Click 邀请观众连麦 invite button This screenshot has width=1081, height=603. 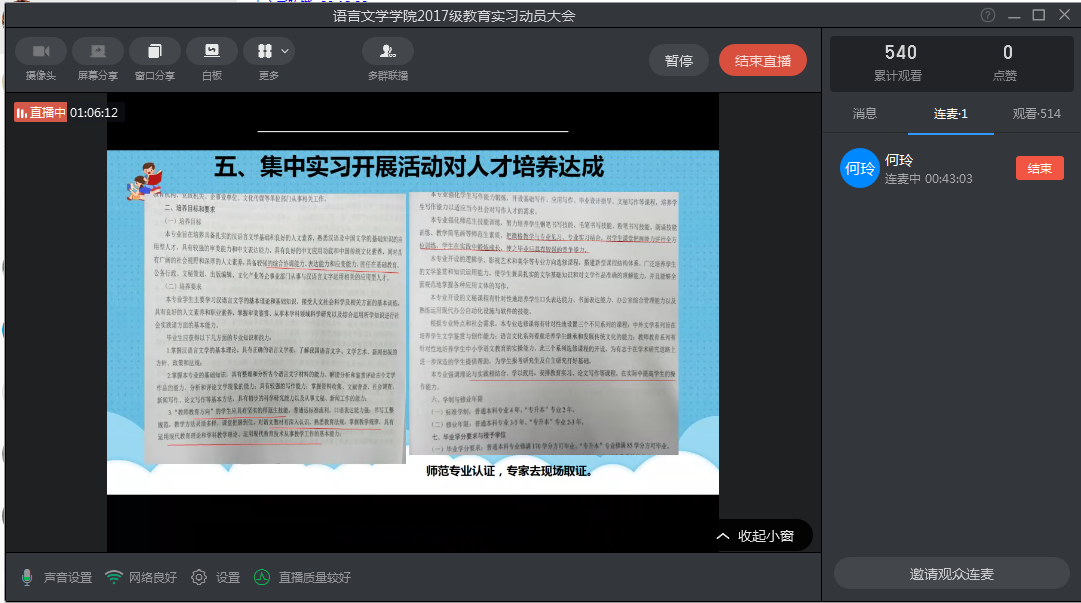coord(951,574)
